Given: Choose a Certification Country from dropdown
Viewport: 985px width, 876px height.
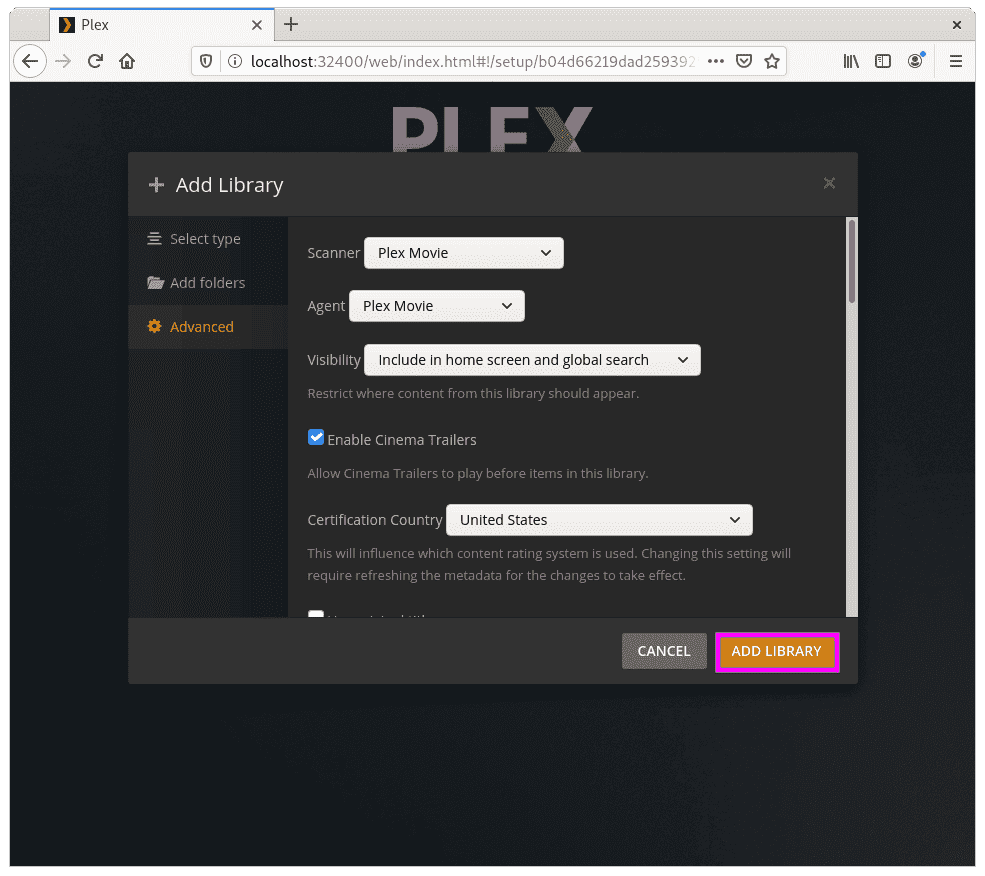Looking at the screenshot, I should (x=598, y=520).
